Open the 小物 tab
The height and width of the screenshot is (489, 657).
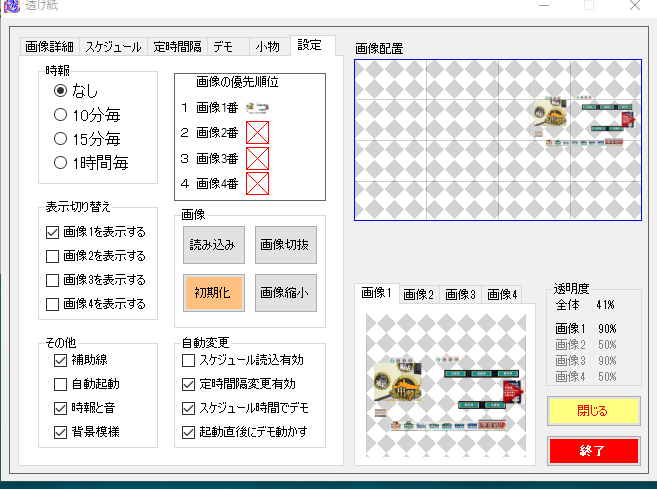tap(270, 46)
